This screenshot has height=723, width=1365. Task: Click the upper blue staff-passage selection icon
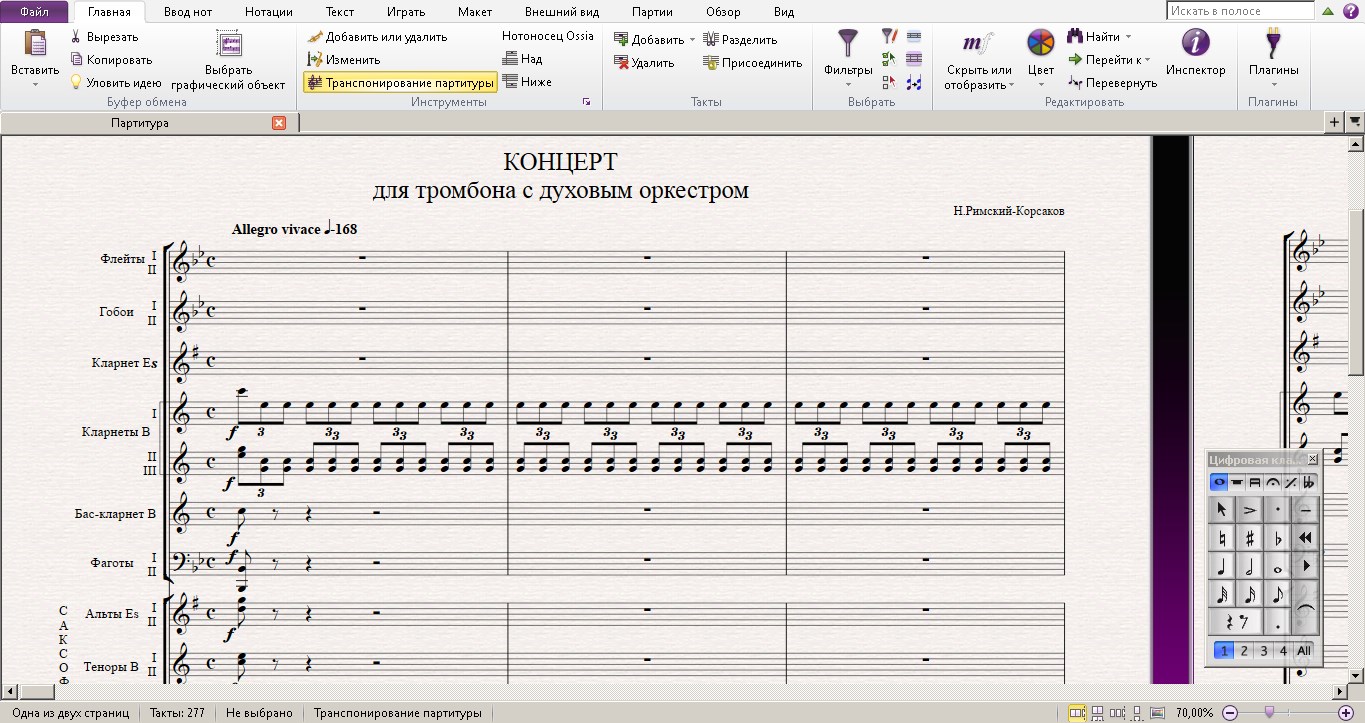[914, 36]
